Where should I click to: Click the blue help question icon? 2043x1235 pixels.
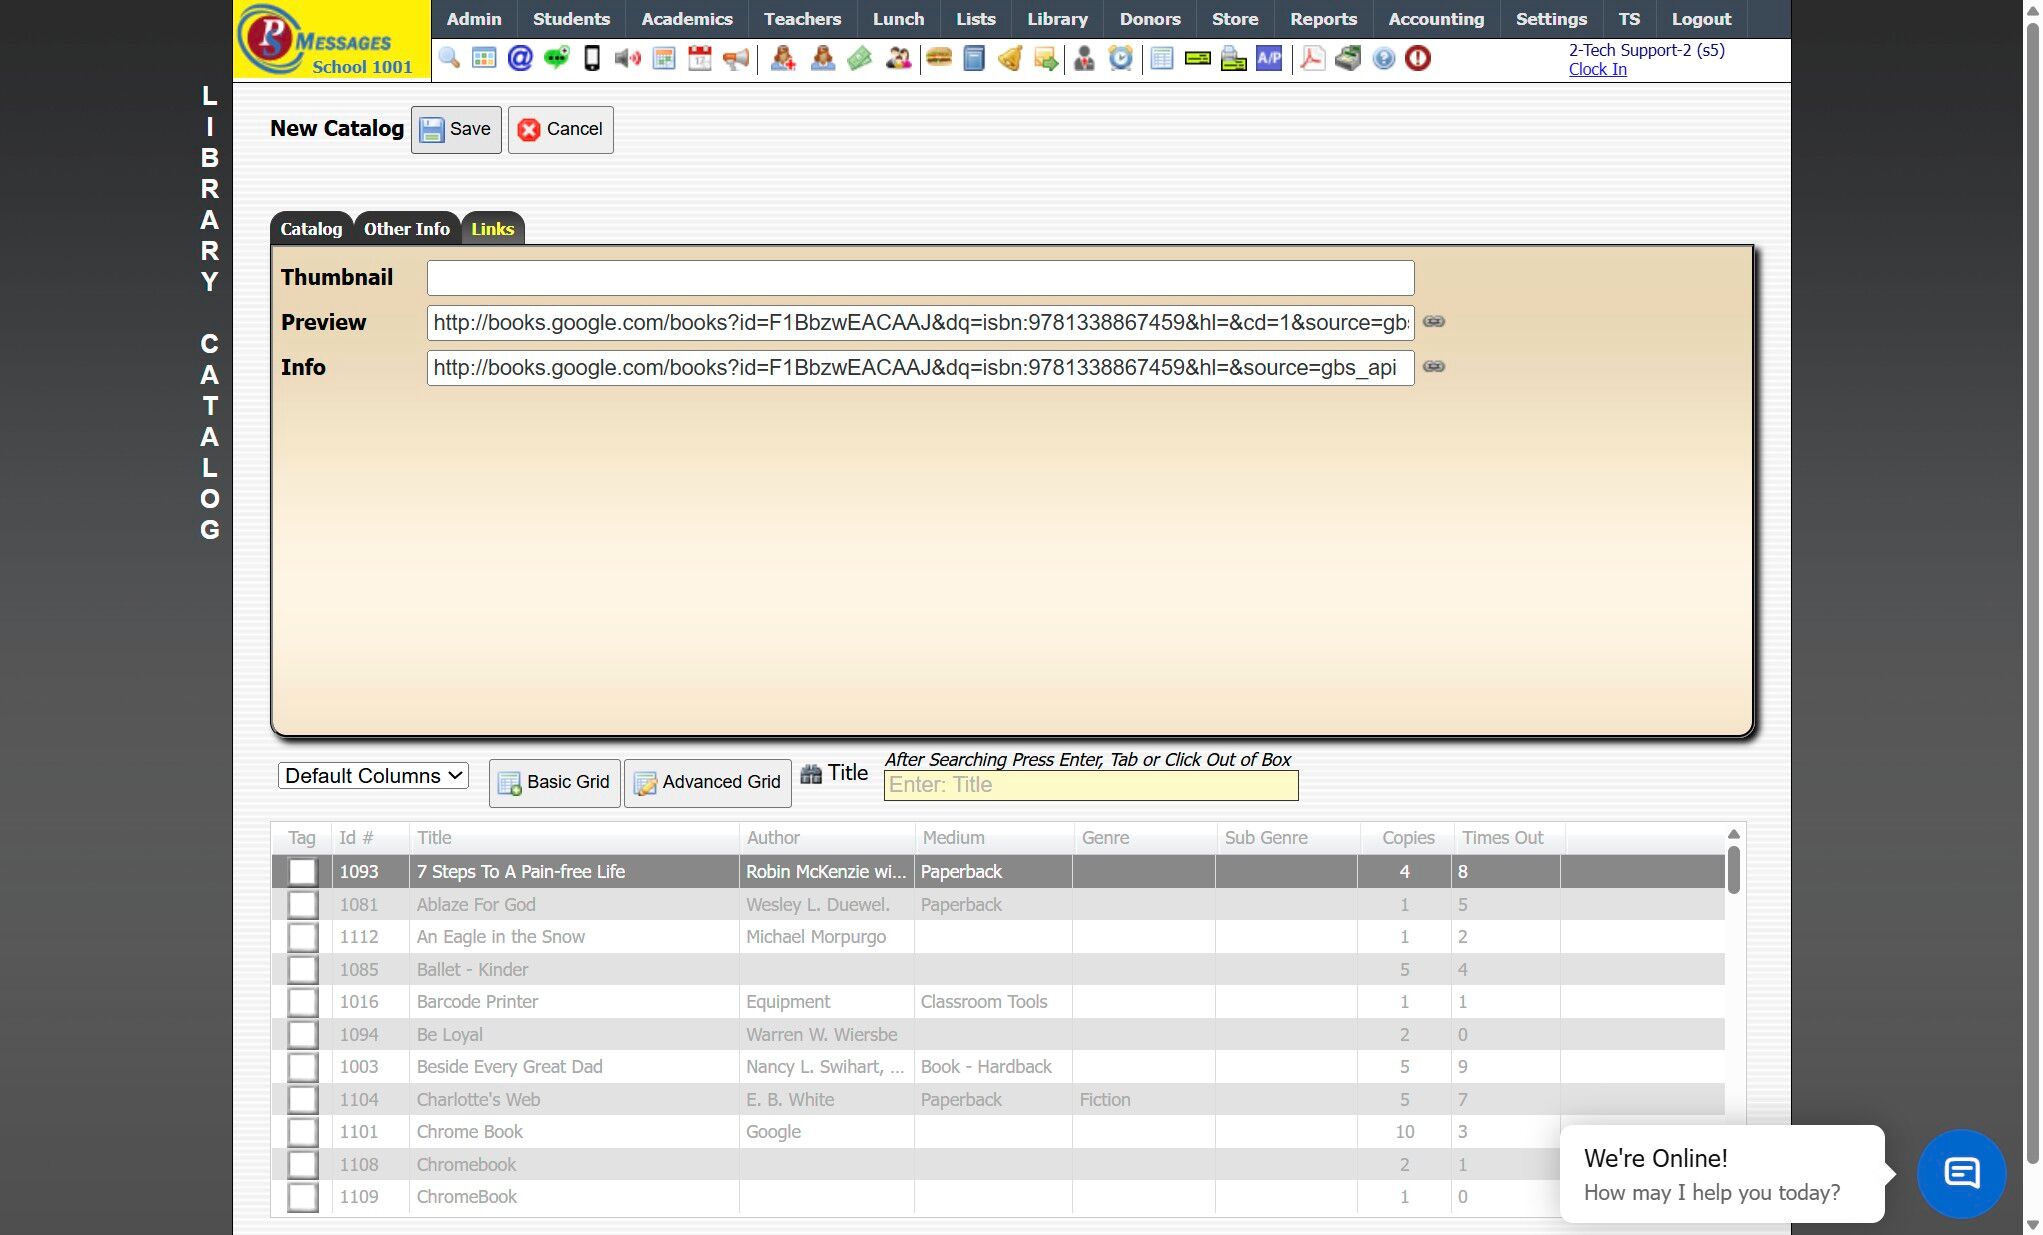1383,58
